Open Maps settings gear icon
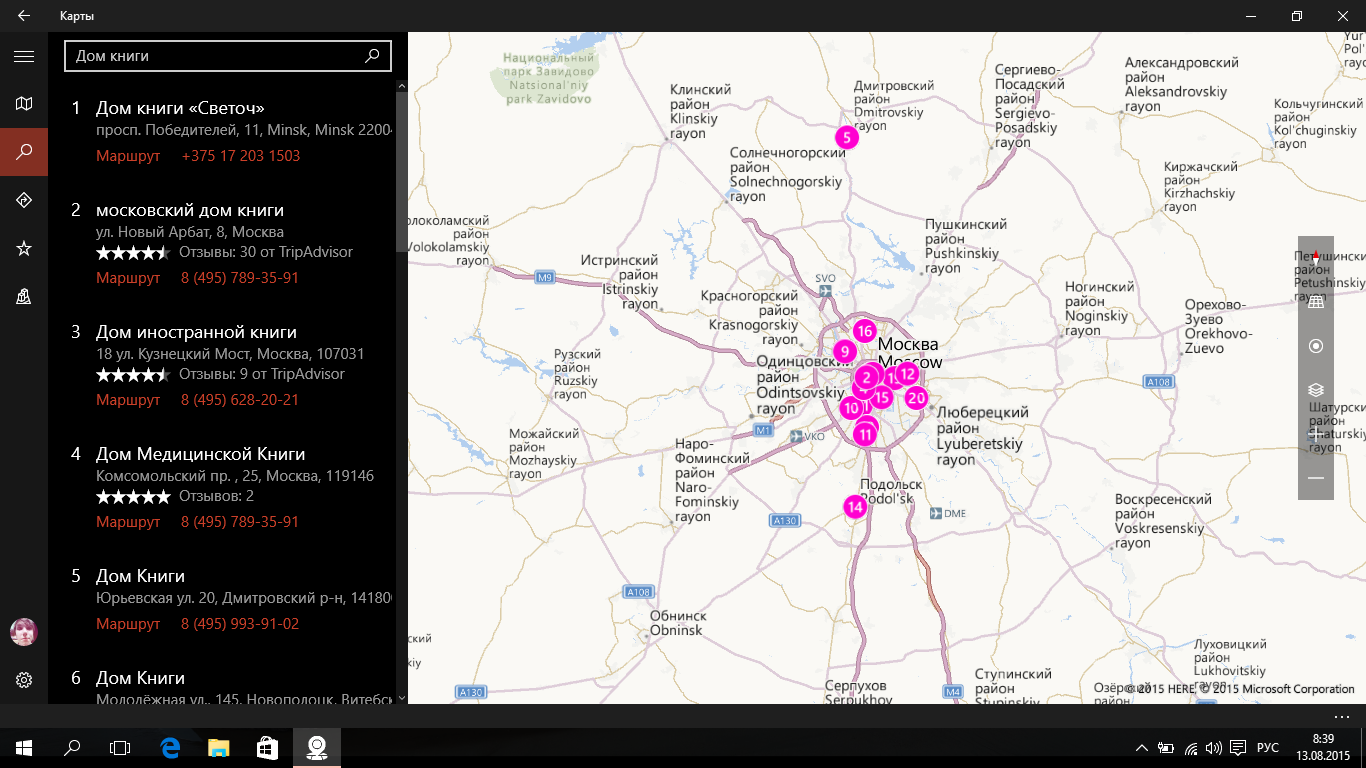 24,680
